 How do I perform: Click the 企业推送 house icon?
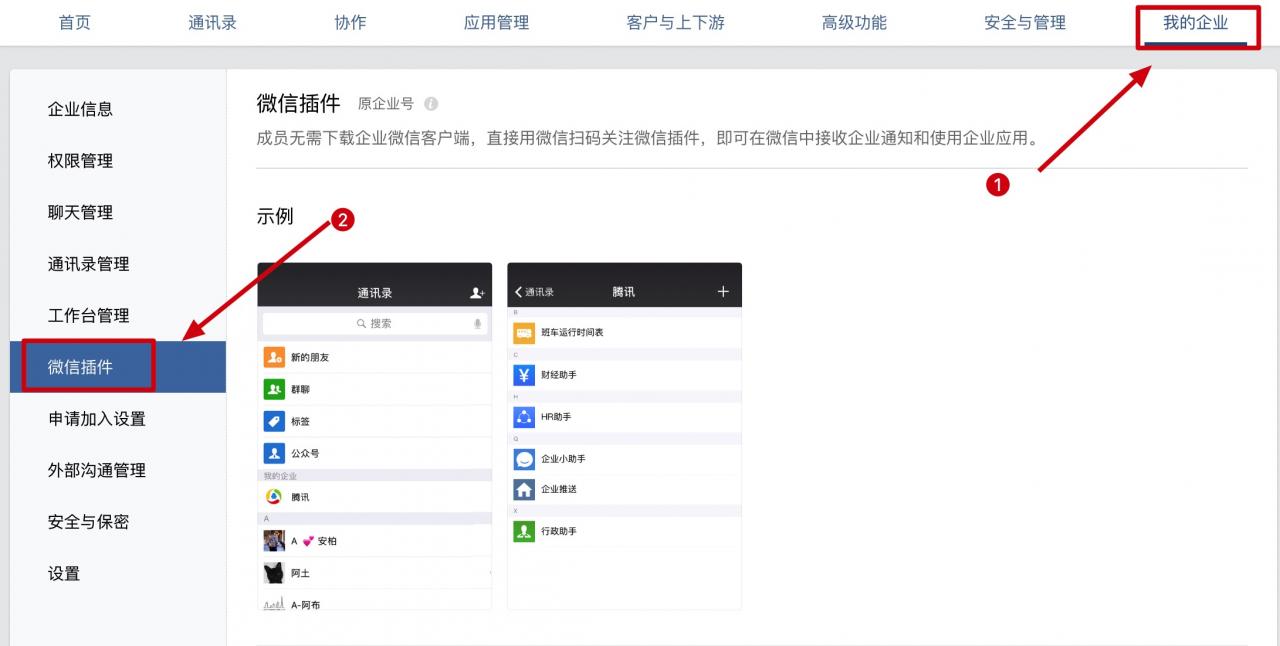tap(524, 489)
